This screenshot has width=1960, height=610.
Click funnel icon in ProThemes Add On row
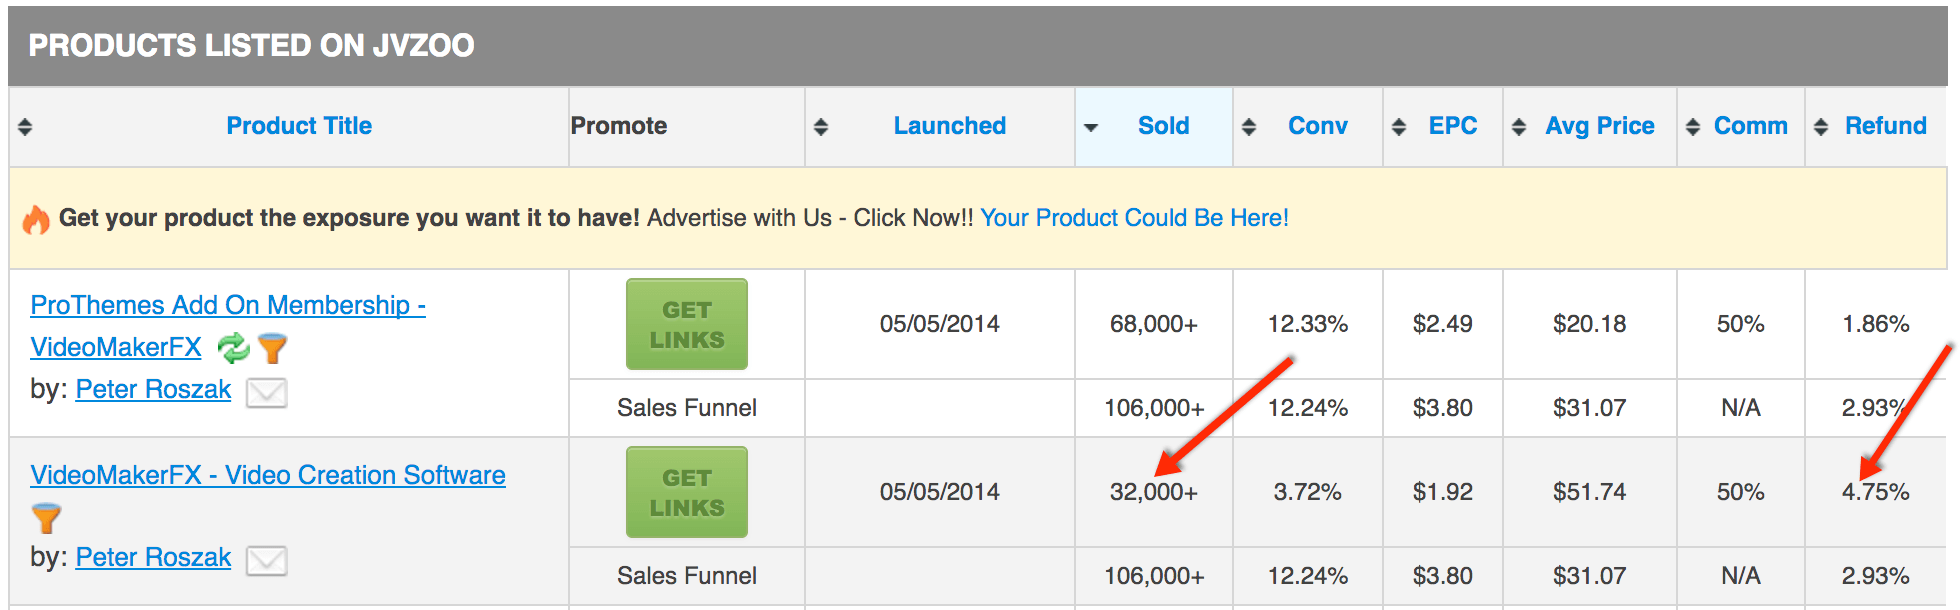pyautogui.click(x=272, y=348)
